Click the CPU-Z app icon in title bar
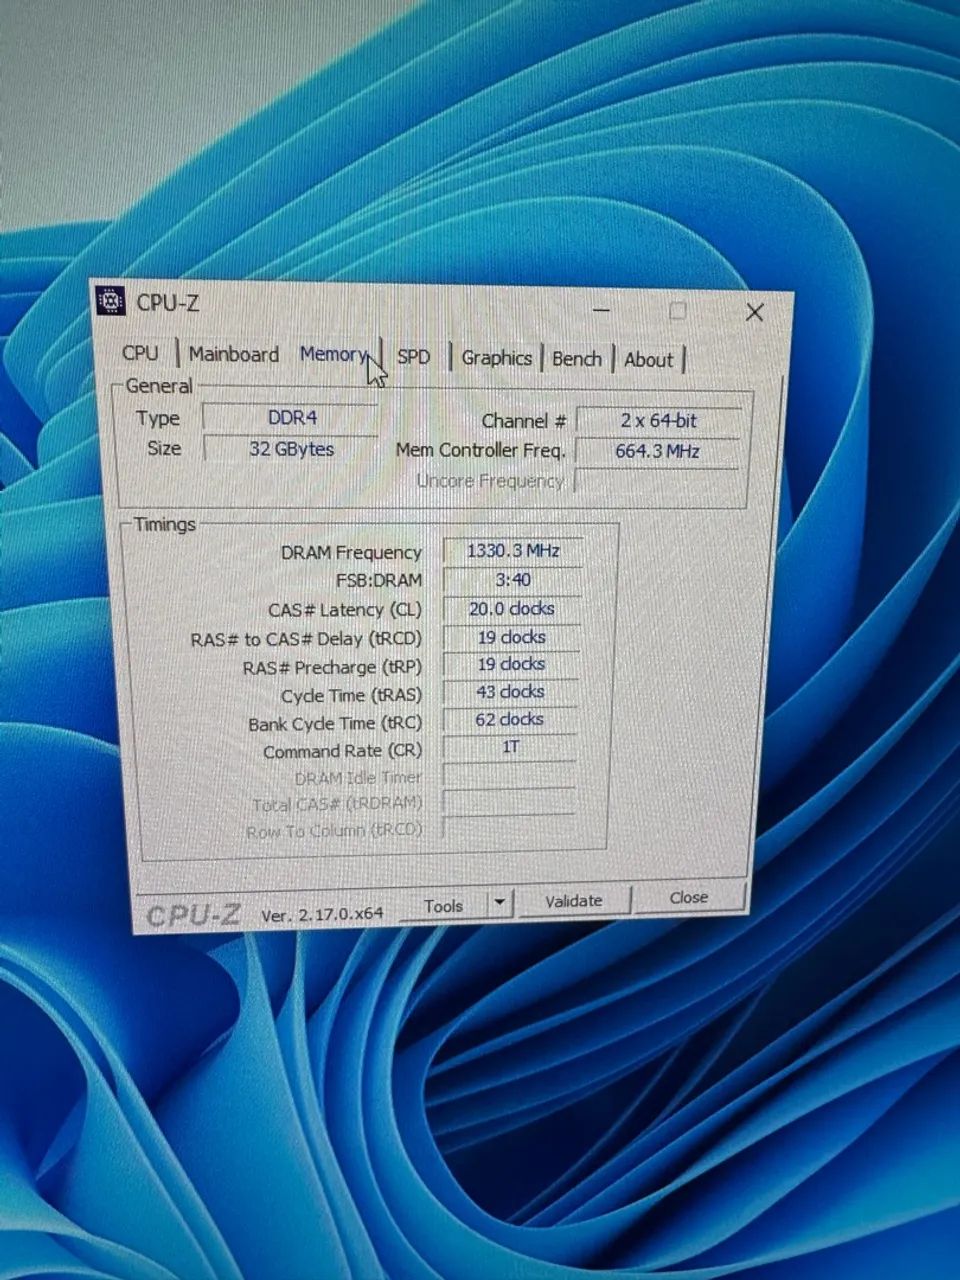 pos(110,301)
